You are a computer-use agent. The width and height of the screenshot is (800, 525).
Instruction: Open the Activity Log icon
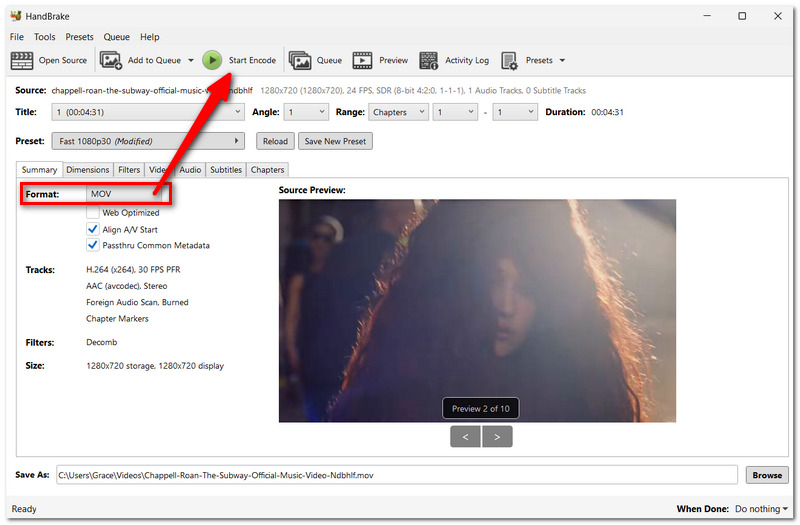coord(429,60)
